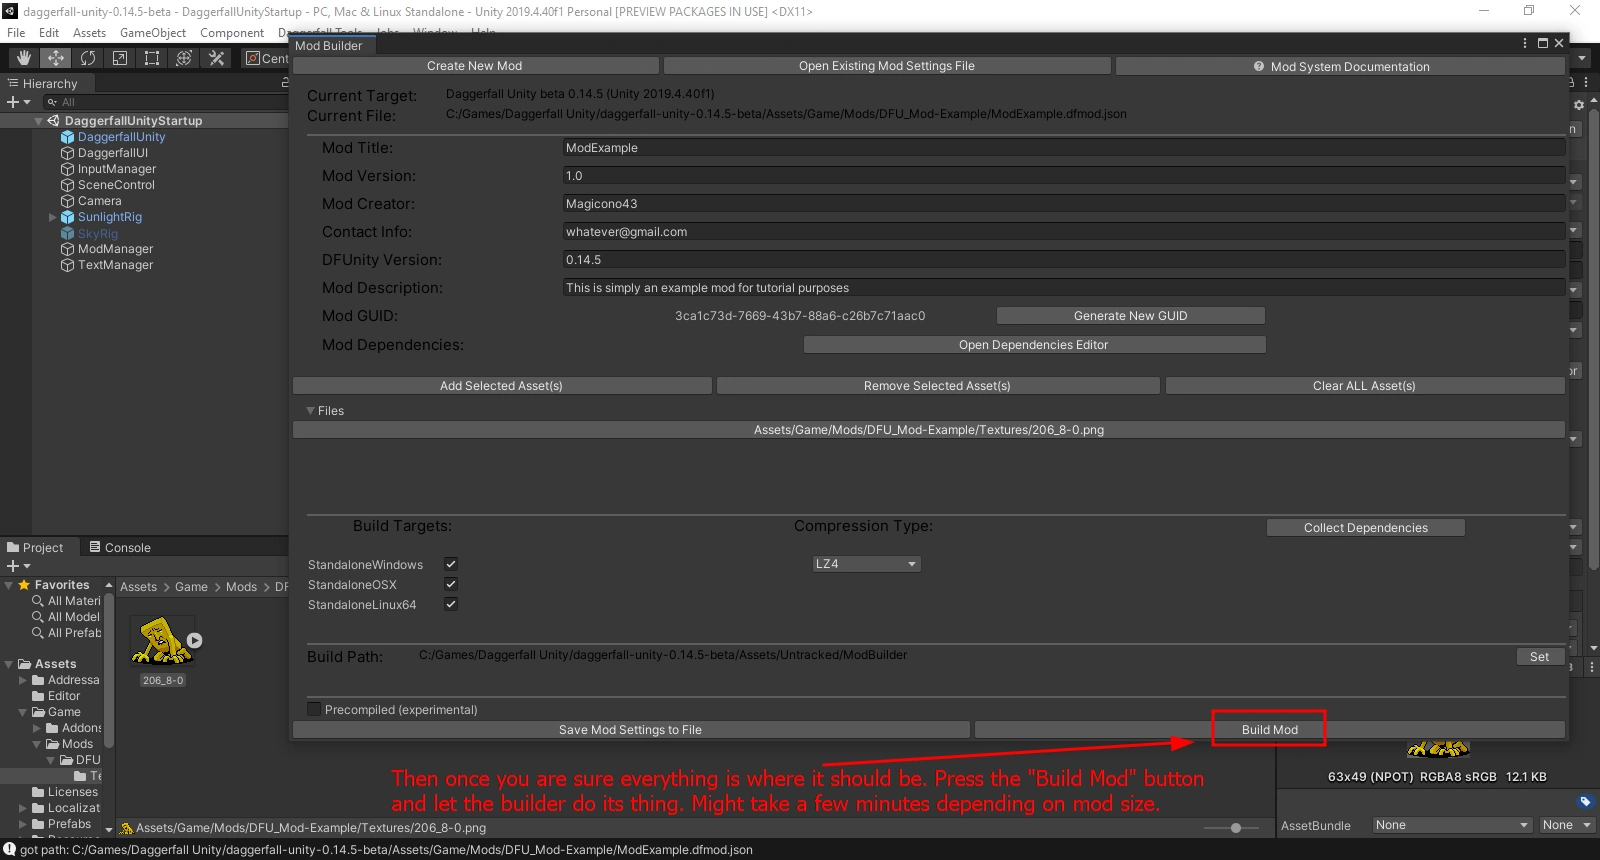1600x860 pixels.
Task: Enable the Precompiled (experimental) checkbox
Action: (314, 709)
